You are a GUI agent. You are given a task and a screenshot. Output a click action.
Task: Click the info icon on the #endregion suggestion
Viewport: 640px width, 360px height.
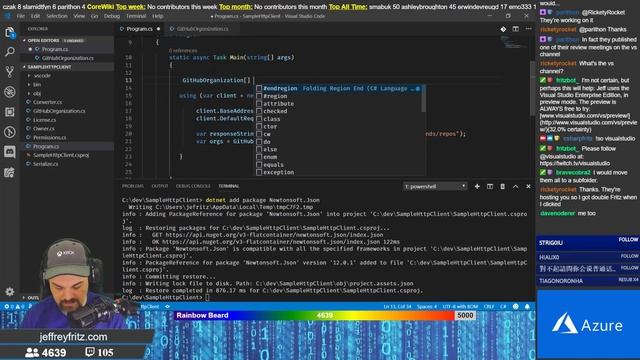(x=418, y=89)
